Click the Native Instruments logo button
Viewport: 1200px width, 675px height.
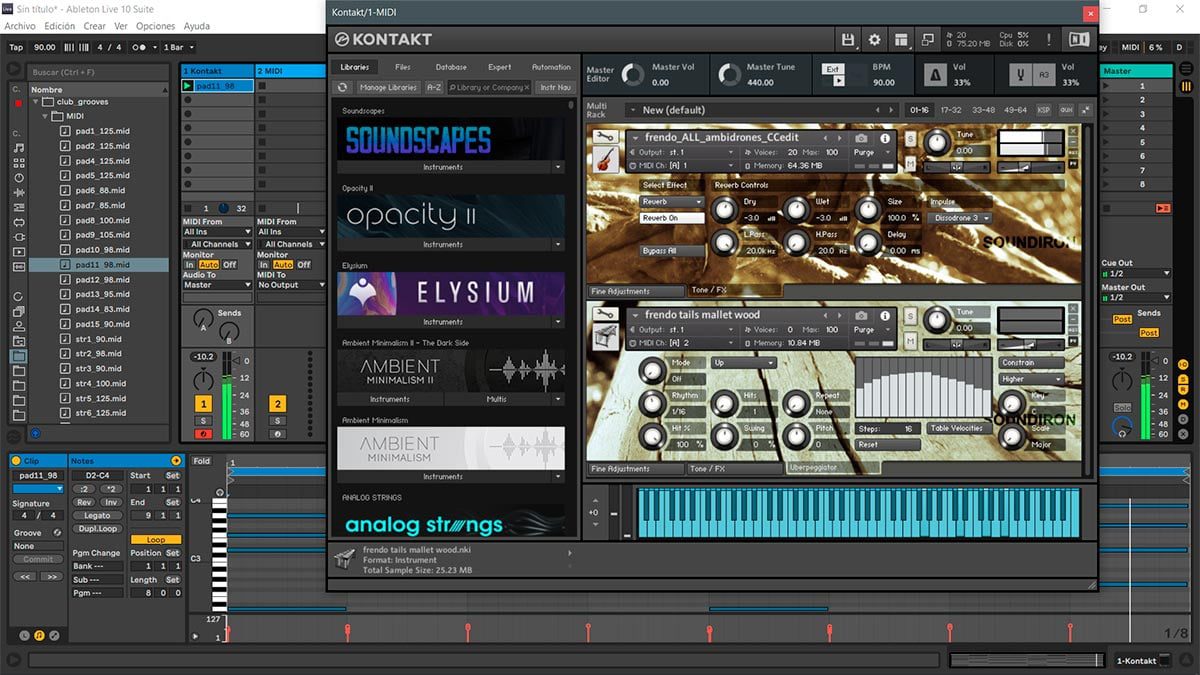coord(1079,39)
